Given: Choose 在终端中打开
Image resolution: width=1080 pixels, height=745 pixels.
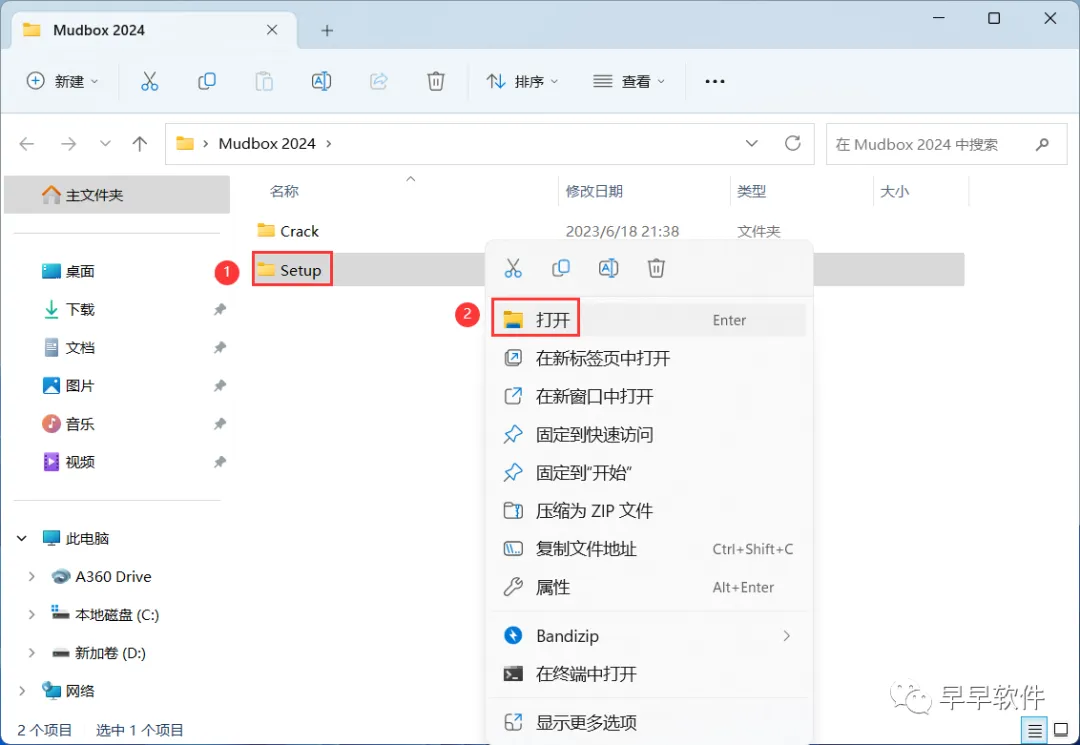Looking at the screenshot, I should (649, 673).
